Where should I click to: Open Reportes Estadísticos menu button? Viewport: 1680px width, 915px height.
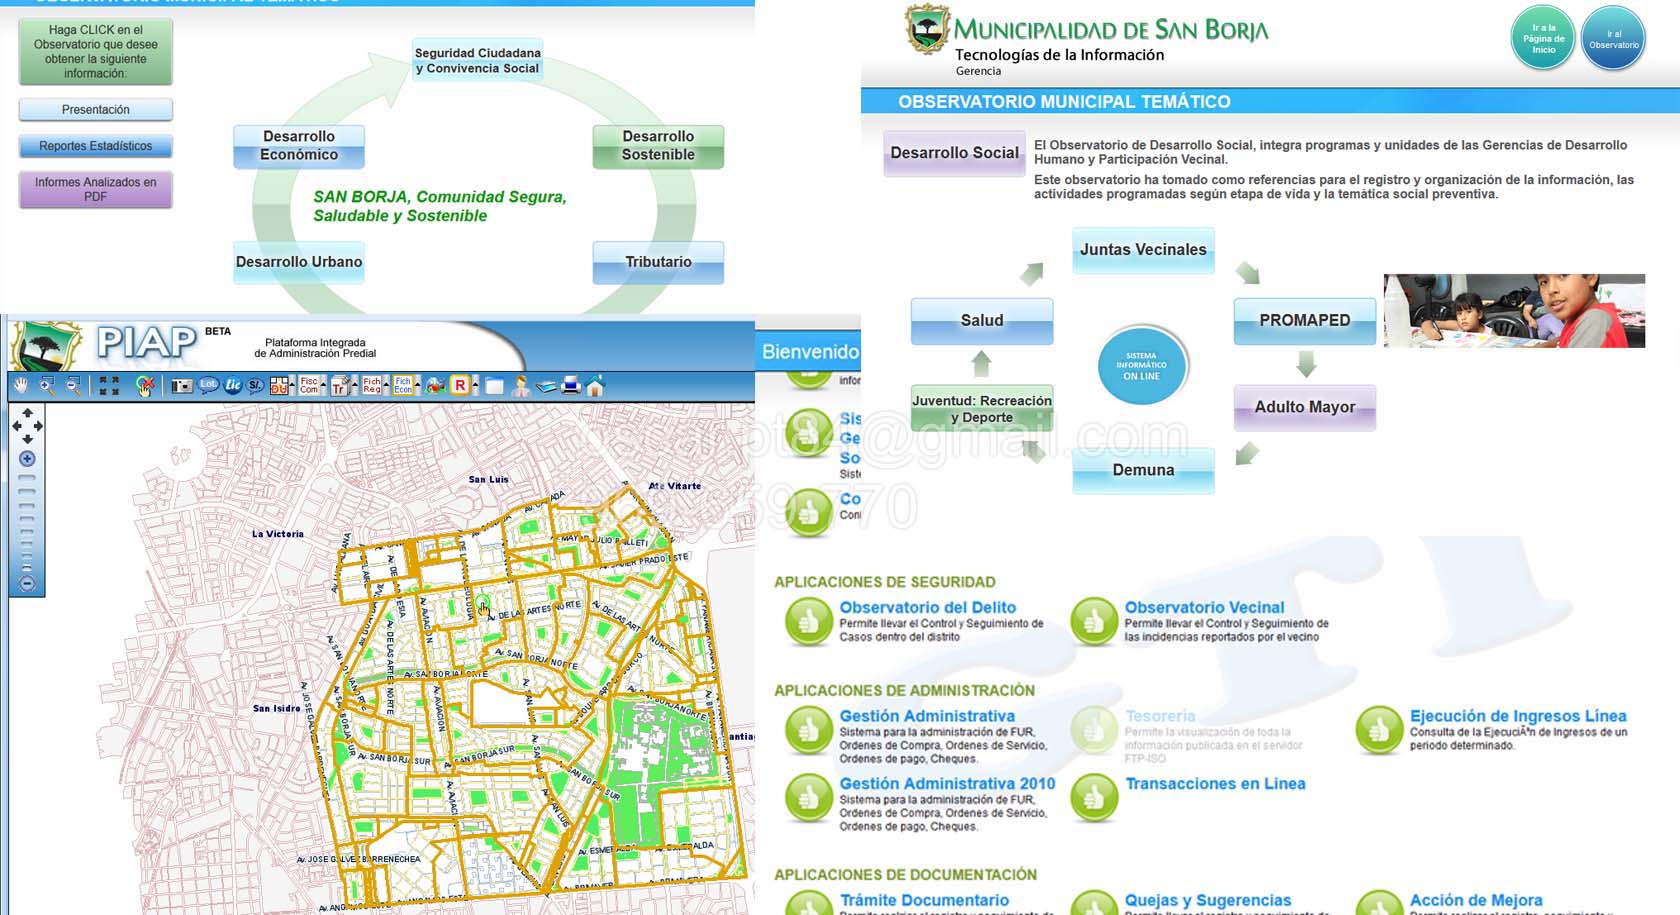[96, 146]
